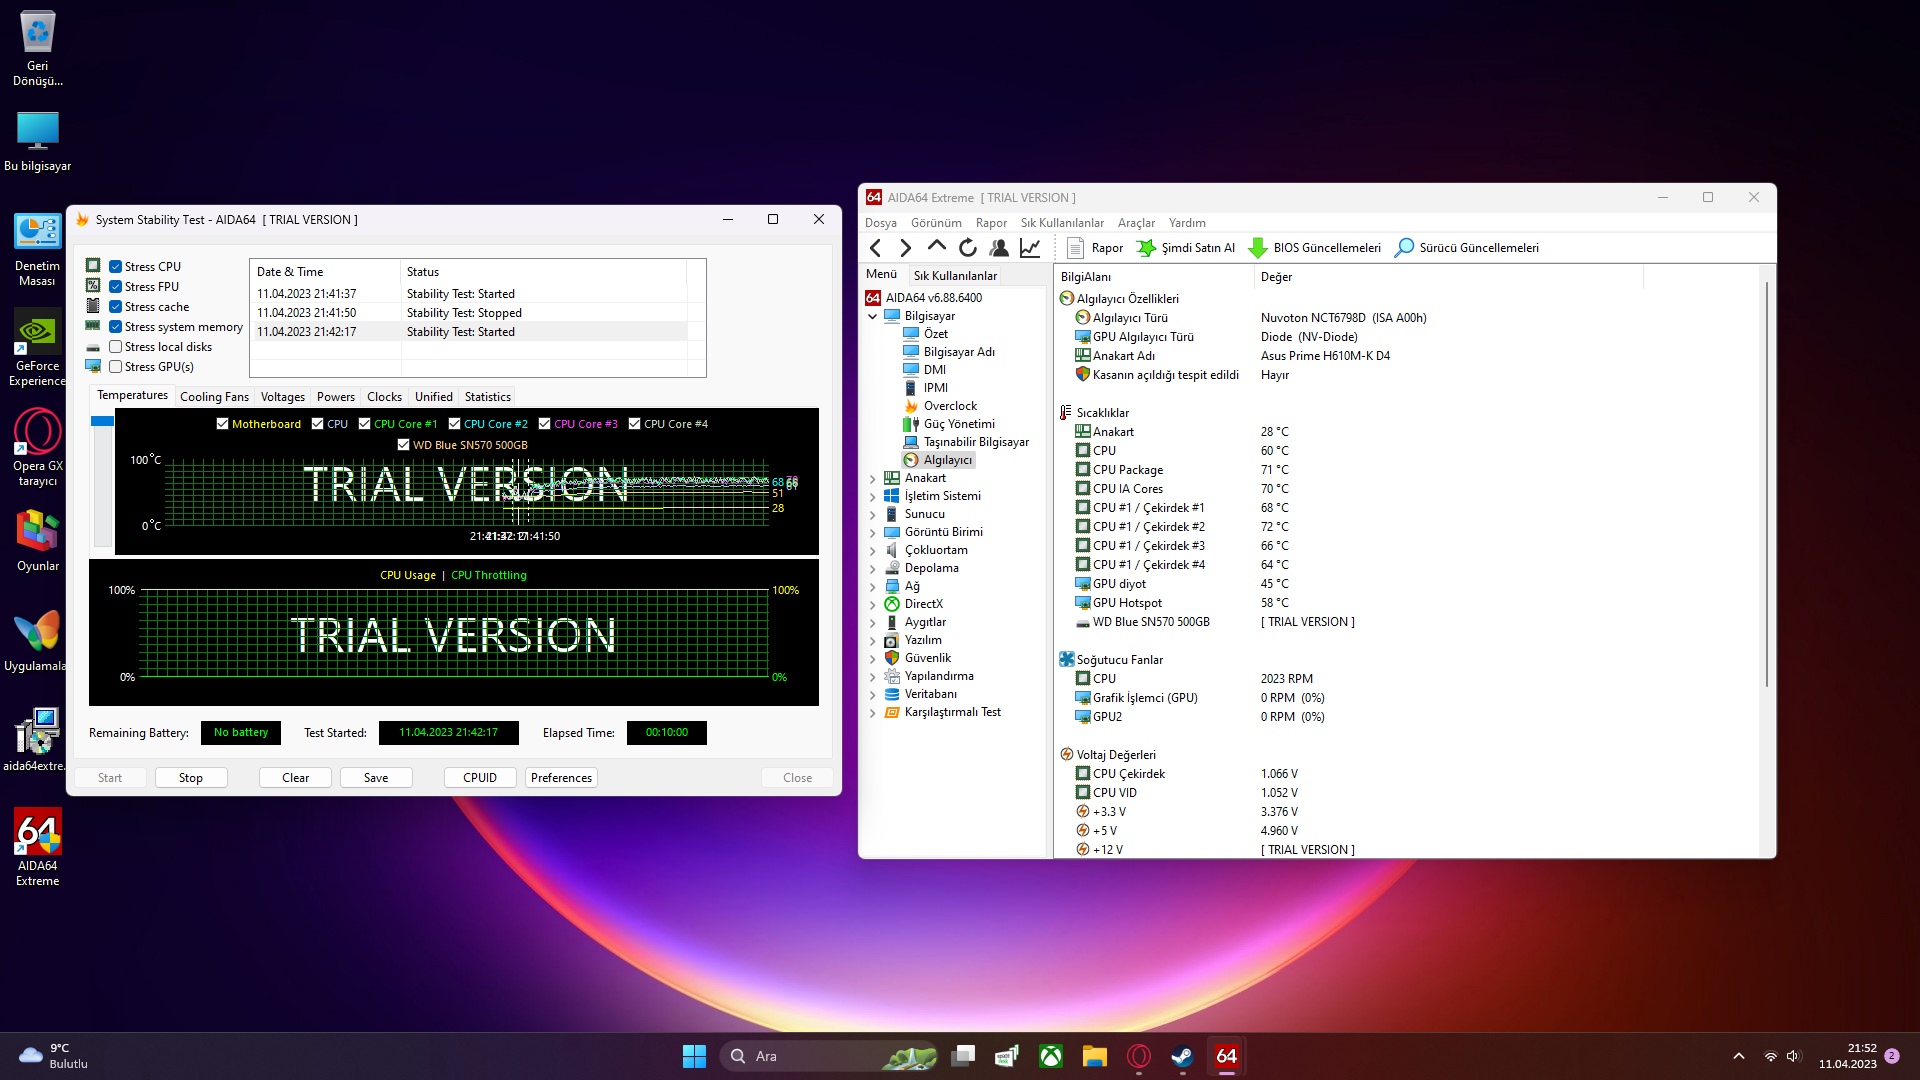Screen dimensions: 1920x1080
Task: Go forward with AIDA64 toolbar Forward arrow
Action: (905, 248)
